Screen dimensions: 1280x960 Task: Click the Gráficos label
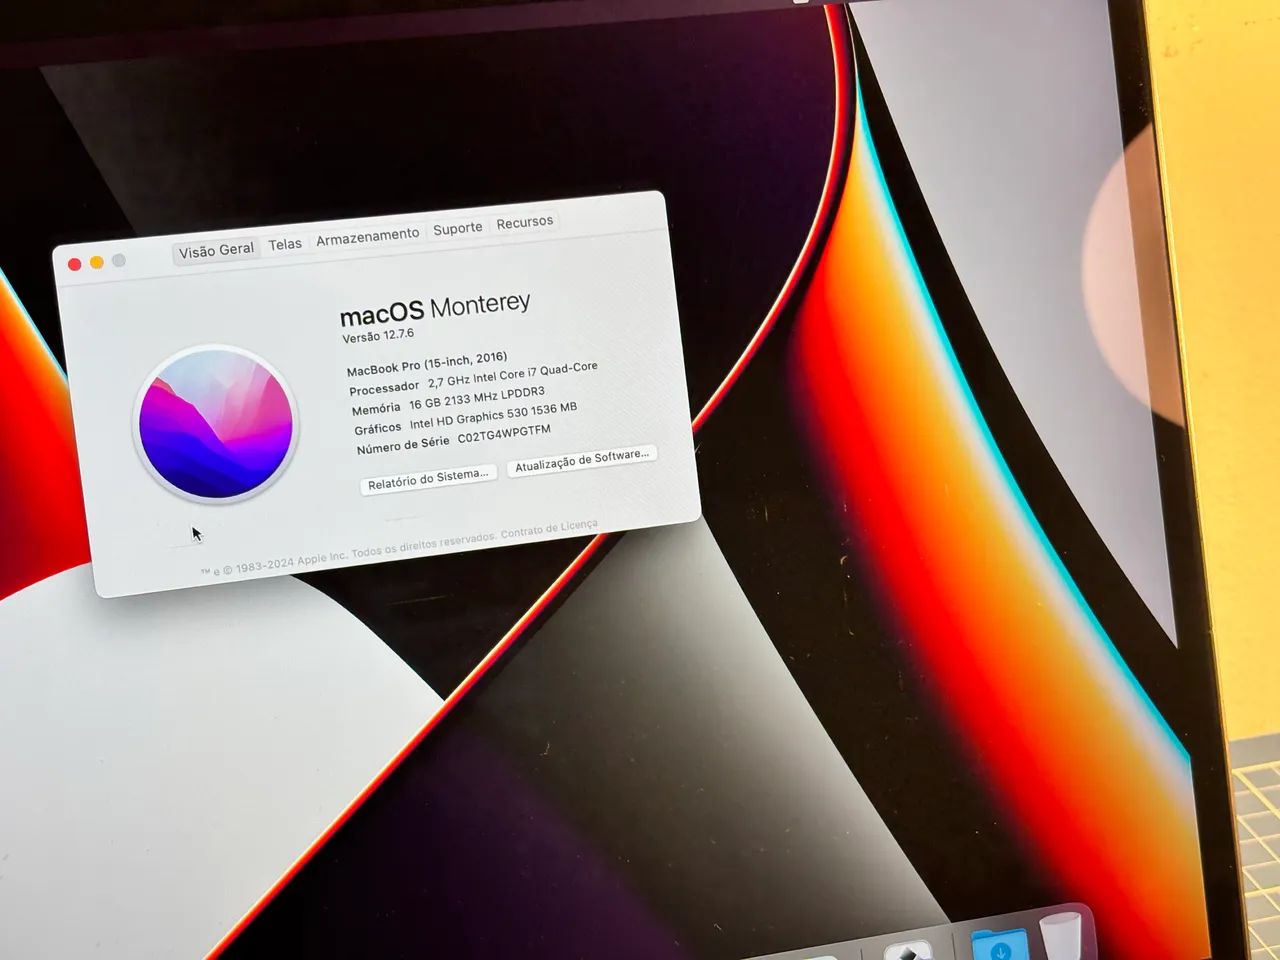tap(378, 429)
